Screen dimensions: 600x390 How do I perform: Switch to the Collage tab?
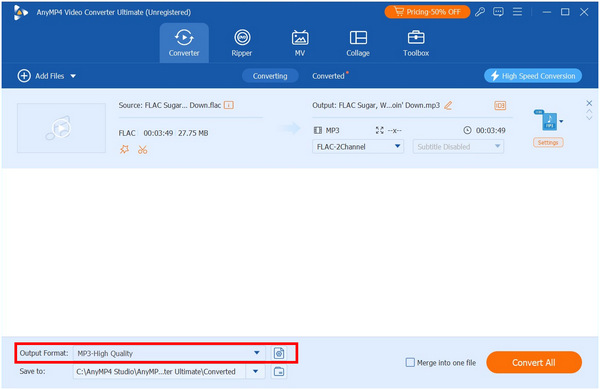pyautogui.click(x=358, y=43)
